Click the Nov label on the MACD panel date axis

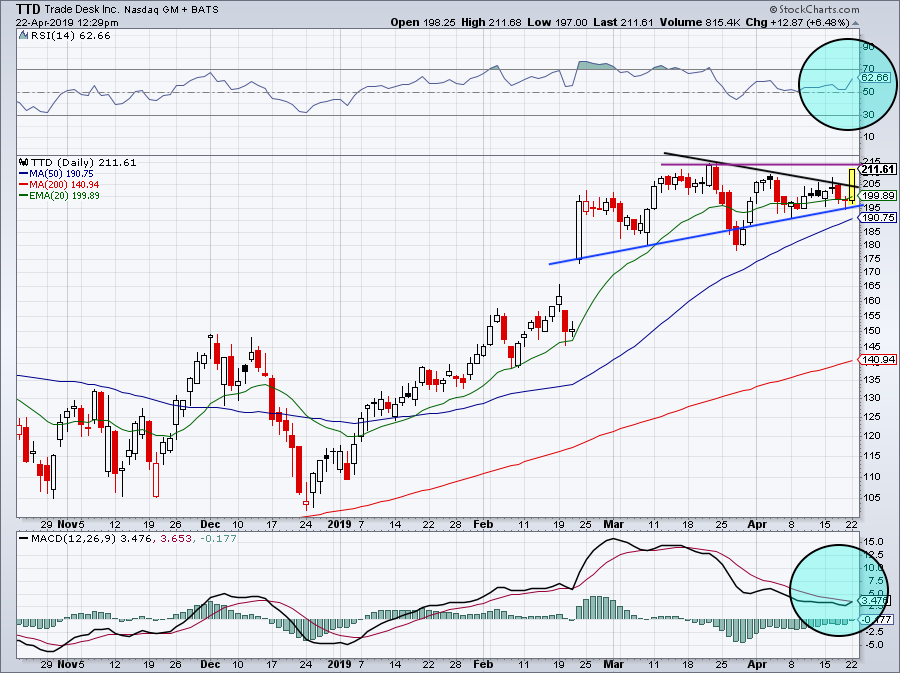click(67, 664)
